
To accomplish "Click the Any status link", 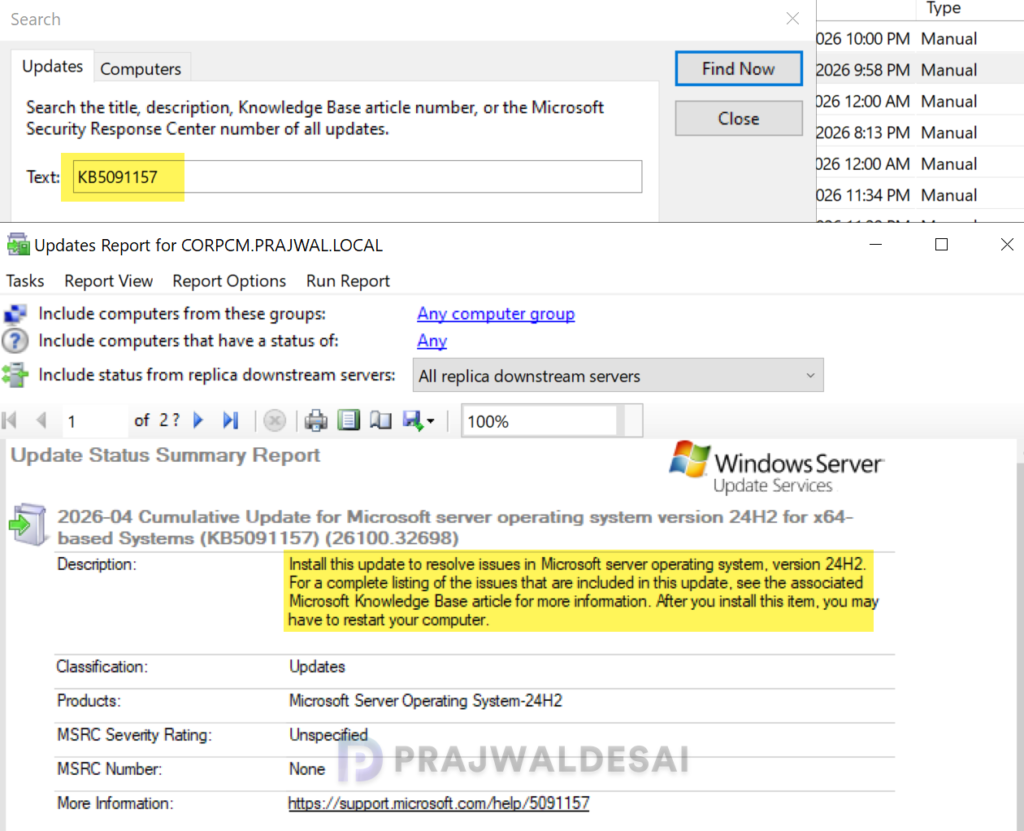I will pos(432,340).
